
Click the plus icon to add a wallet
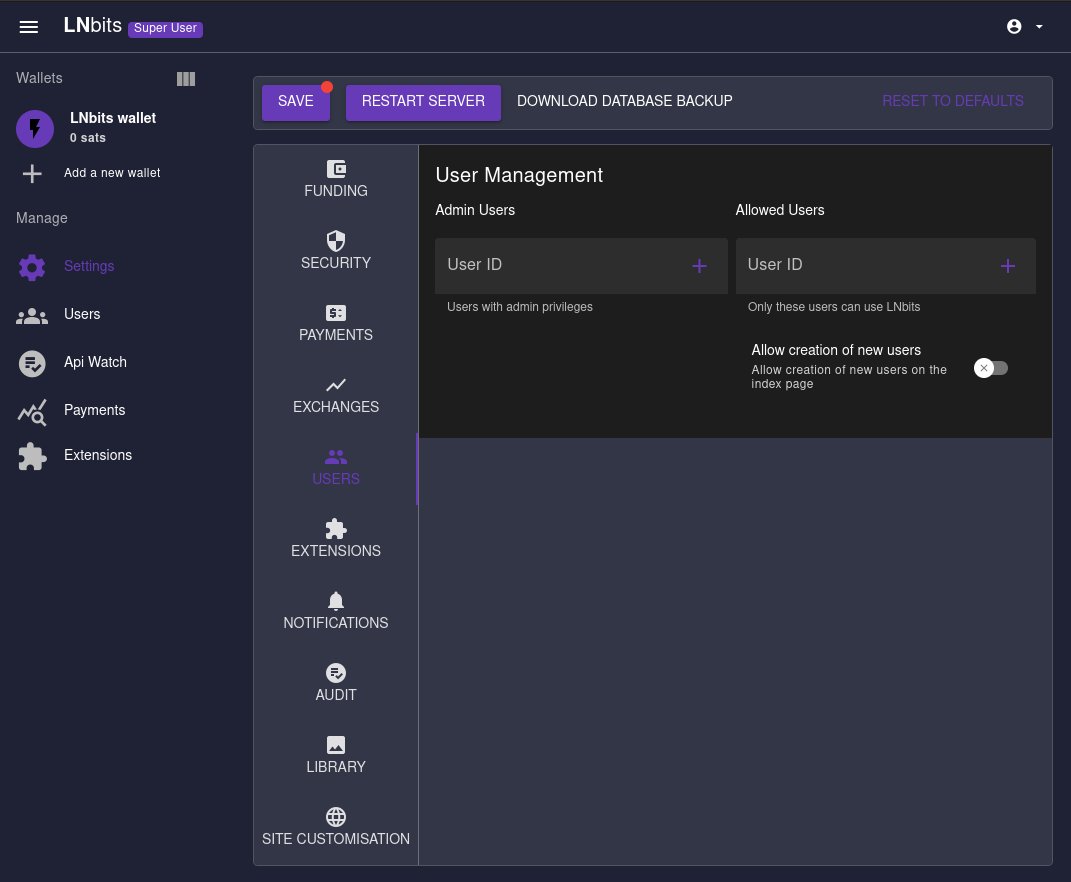click(x=32, y=173)
